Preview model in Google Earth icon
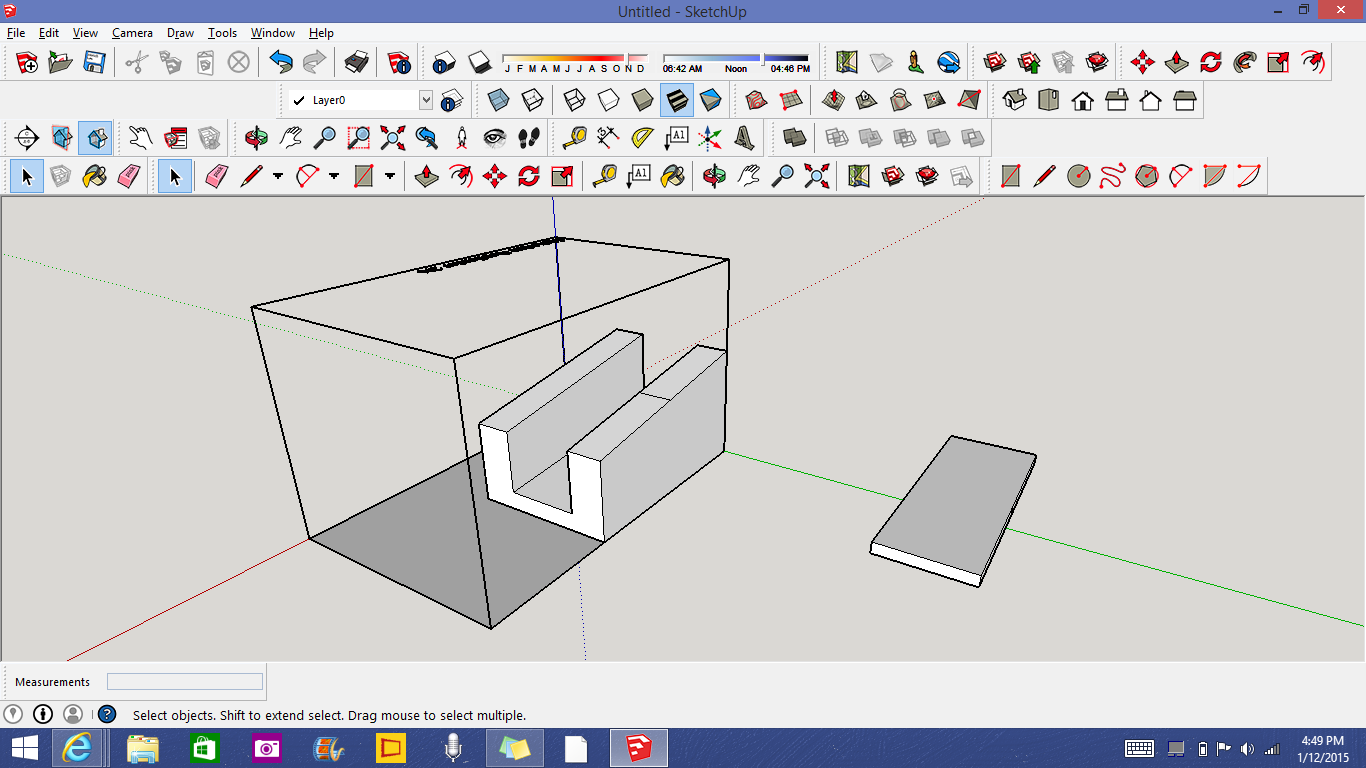Screen dimensions: 1366x768 pos(949,63)
